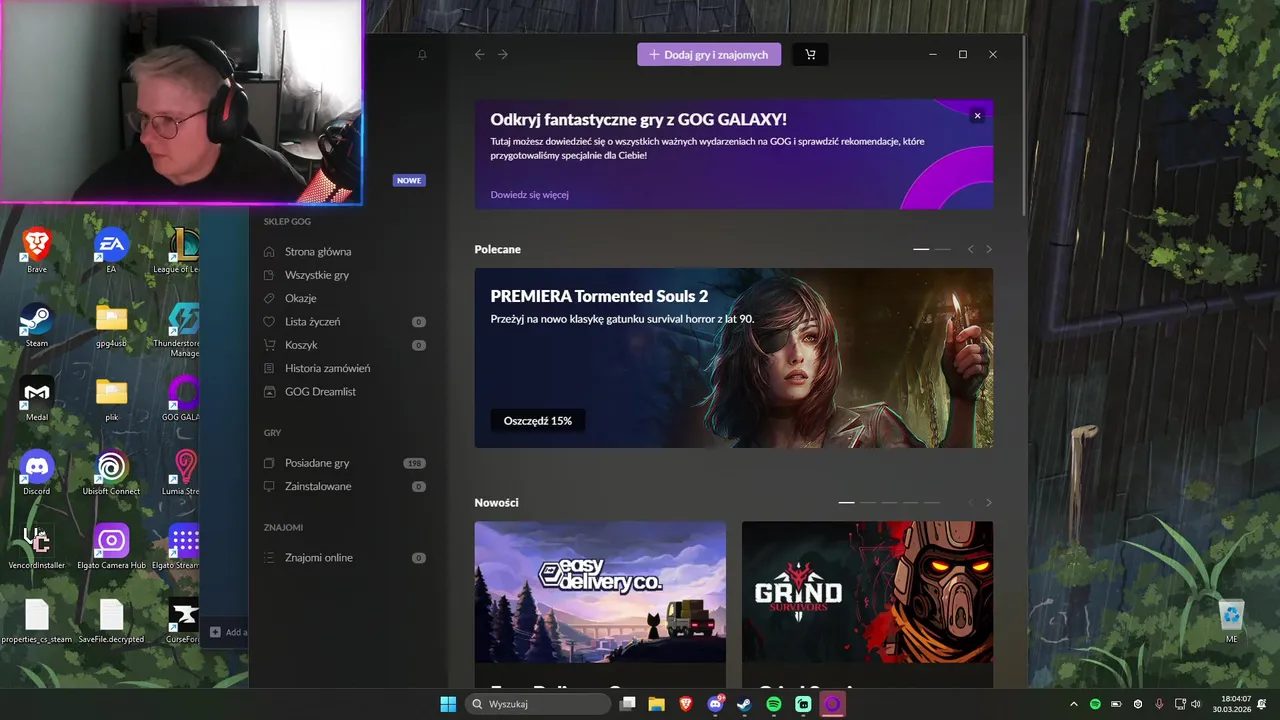The width and height of the screenshot is (1280, 720).
Task: Follow the Dowiedz się więcej link
Action: pos(529,195)
